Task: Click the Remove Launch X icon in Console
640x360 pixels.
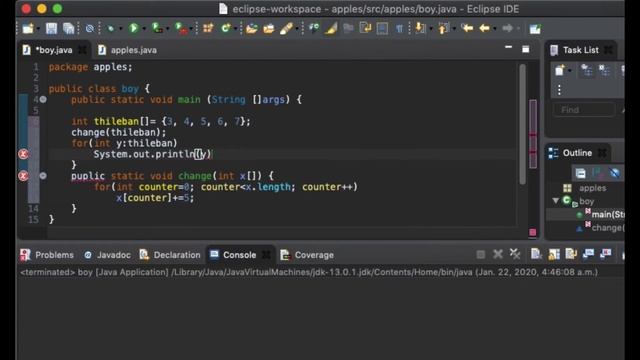Action: point(498,254)
